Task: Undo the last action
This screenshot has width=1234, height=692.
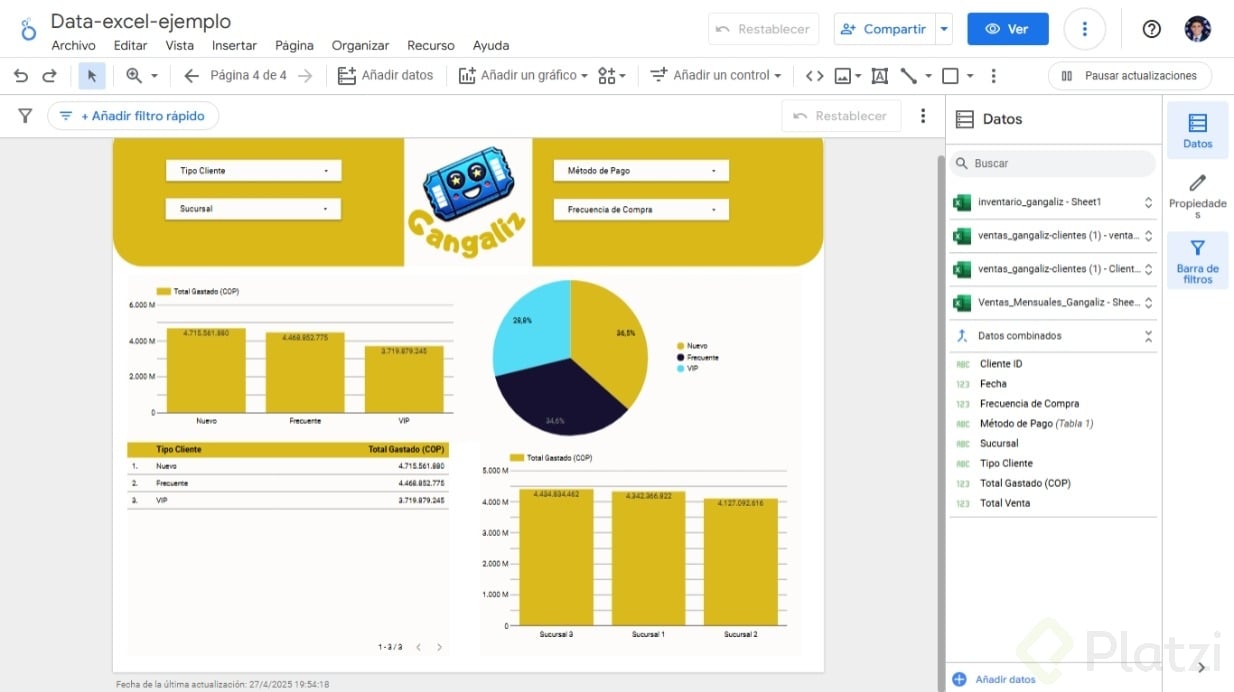Action: (21, 76)
